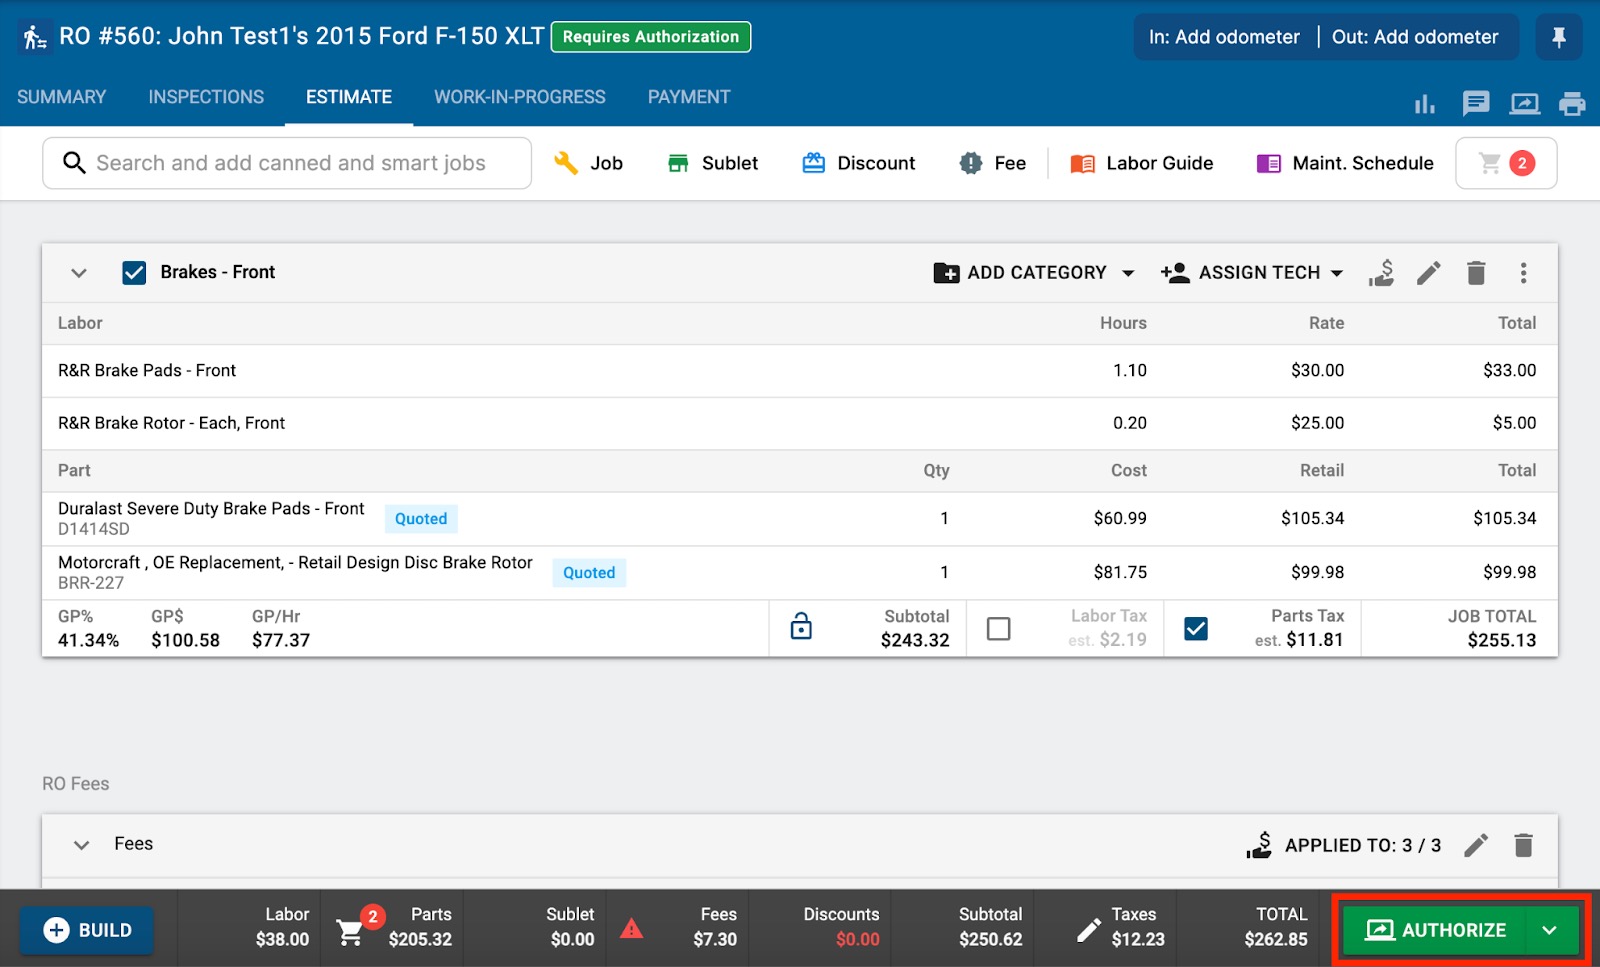Open the ASSIGN TECH dropdown

click(1252, 272)
